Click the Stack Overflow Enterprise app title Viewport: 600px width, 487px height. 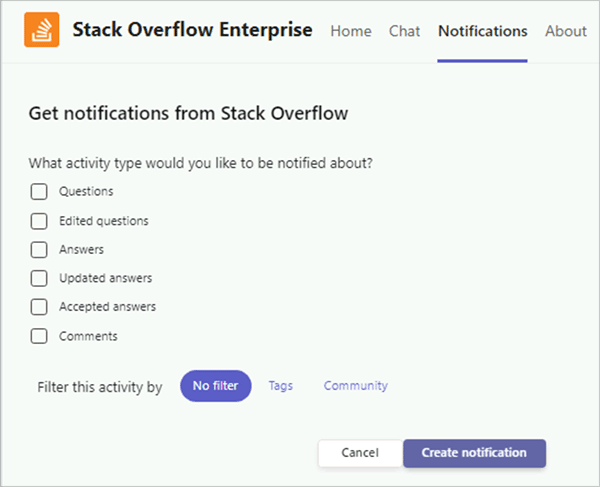tap(192, 31)
